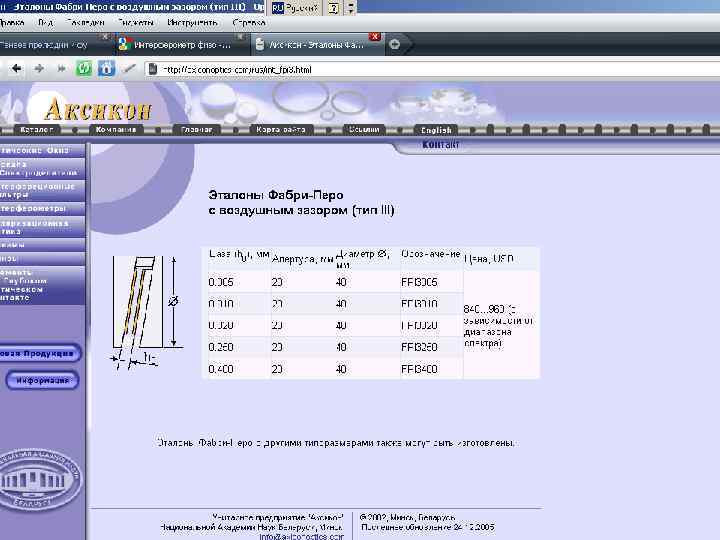Viewport: 720px width, 540px height.
Task: Open the Интерферометры sidebar item
Action: (x=42, y=208)
